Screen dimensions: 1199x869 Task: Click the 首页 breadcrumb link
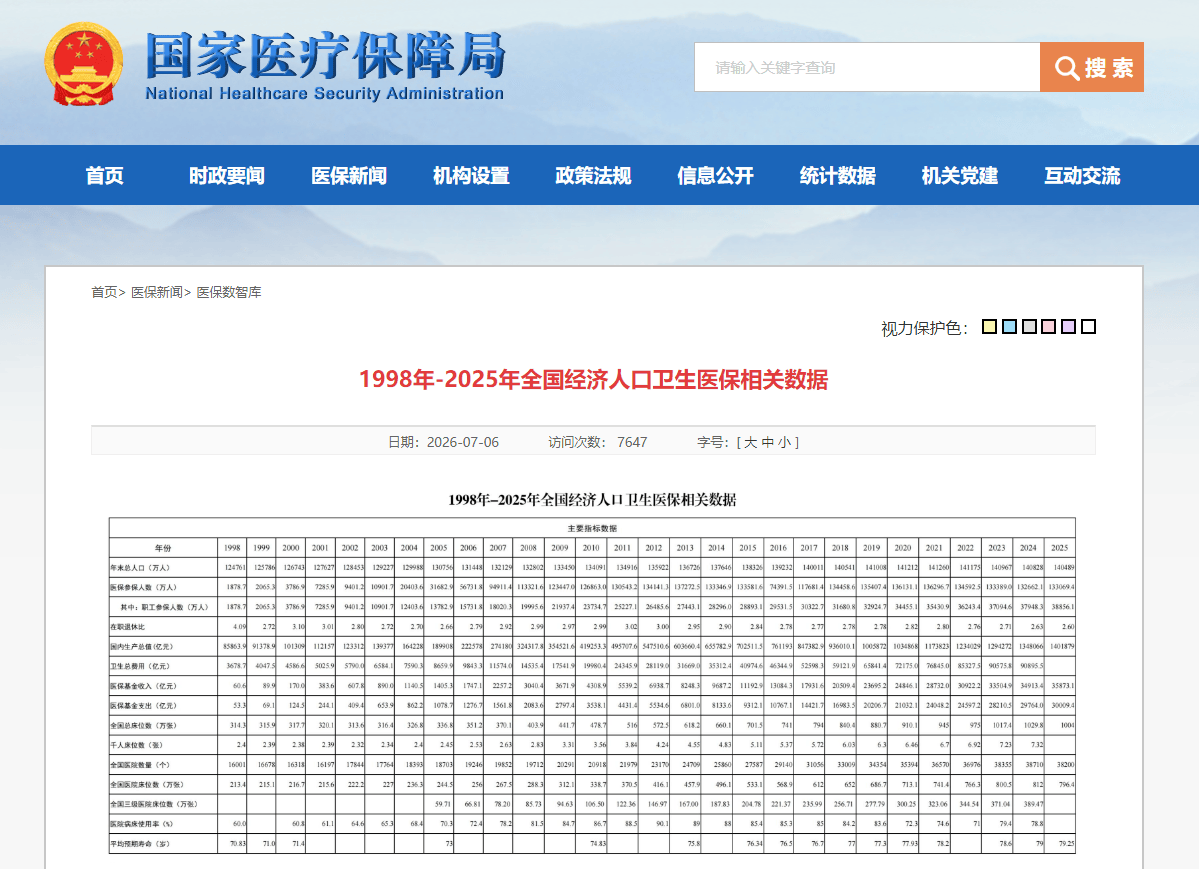[x=104, y=292]
